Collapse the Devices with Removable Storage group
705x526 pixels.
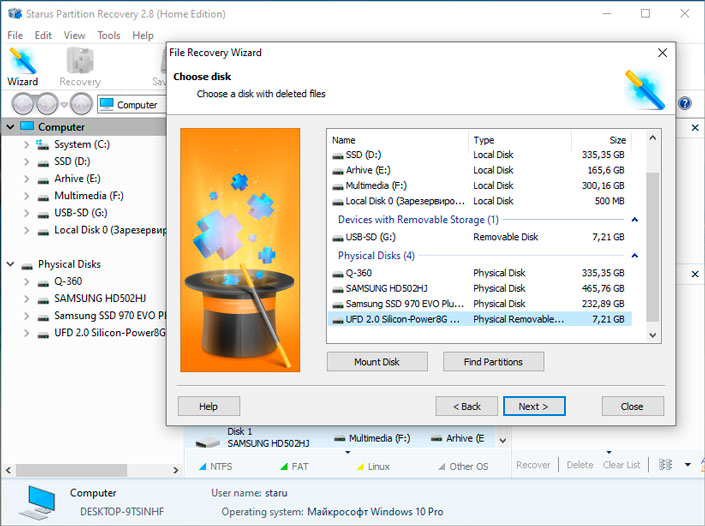(635, 219)
